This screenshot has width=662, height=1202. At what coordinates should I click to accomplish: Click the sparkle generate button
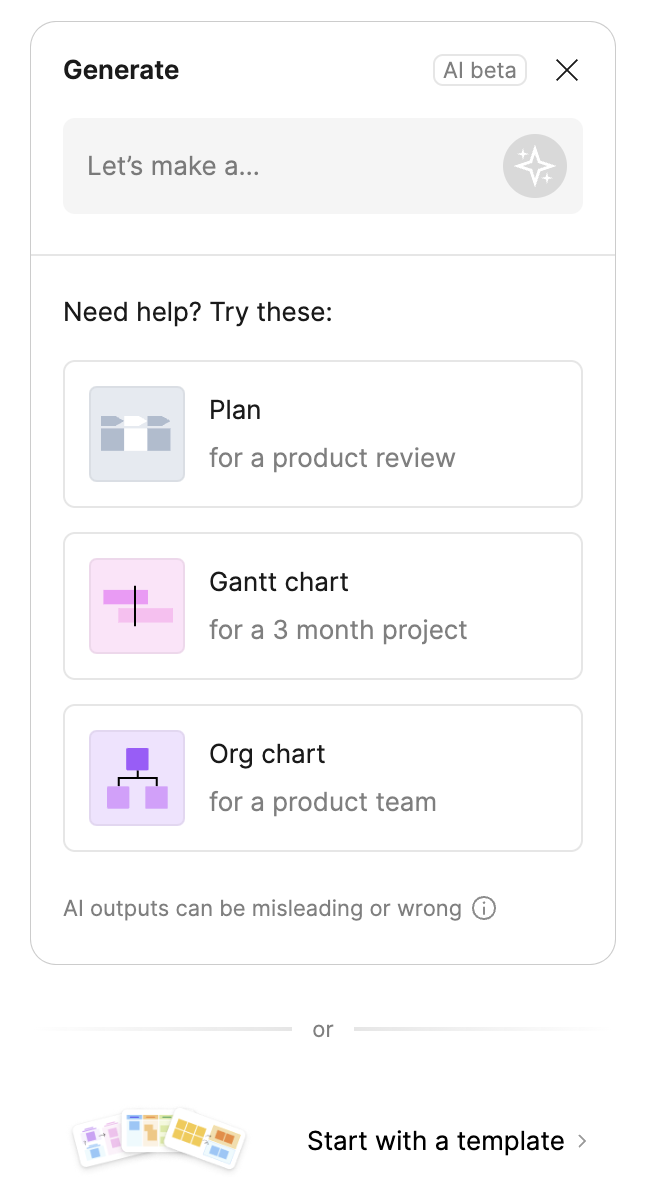click(x=534, y=166)
